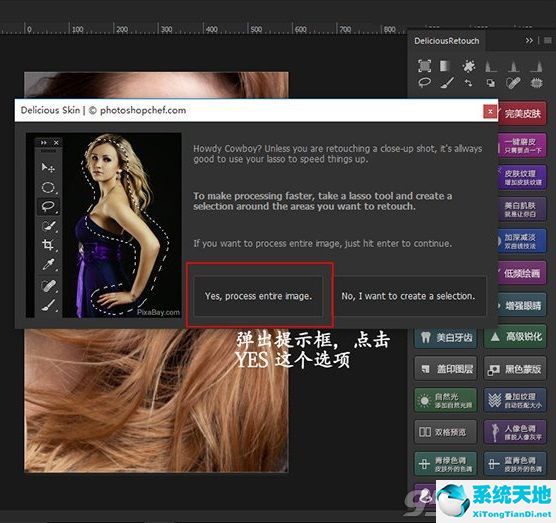Viewport: 556px width, 523px height.
Task: Close the Delicious Skin dialog
Action: (x=490, y=112)
